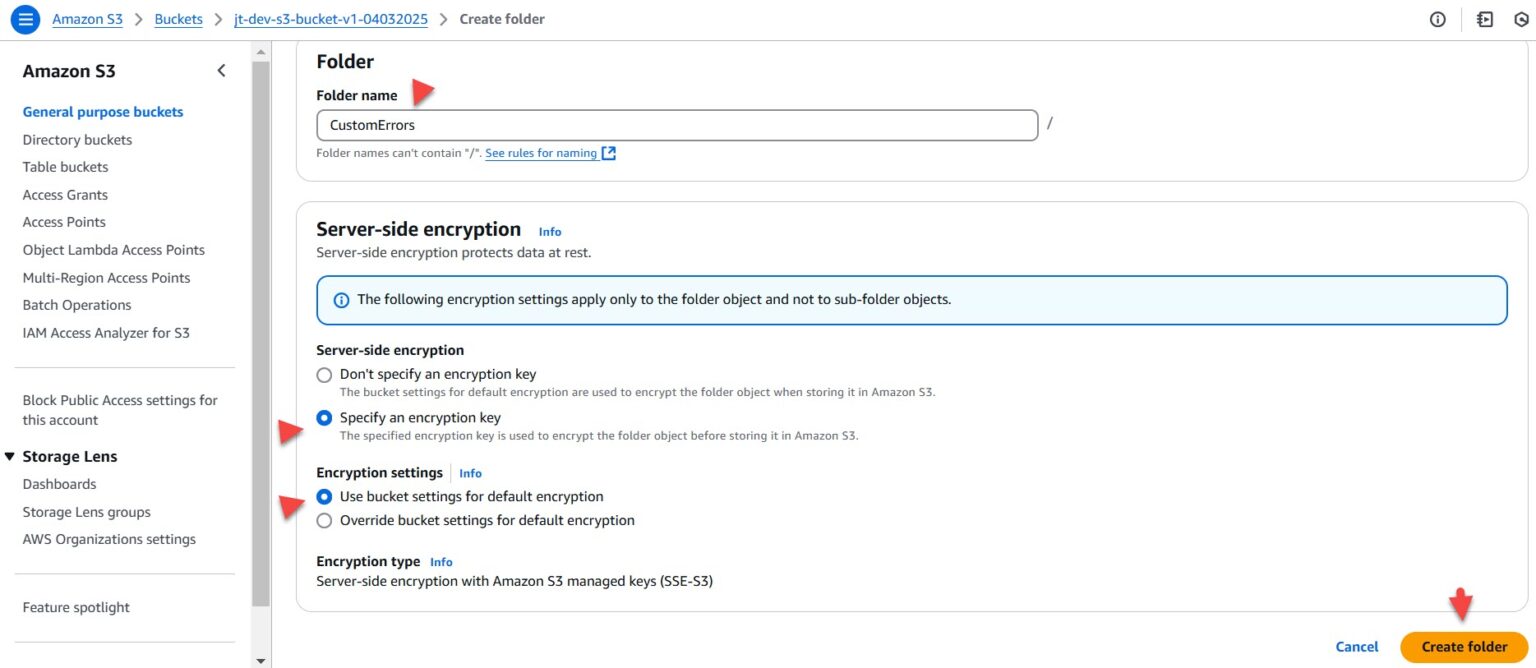The image size is (1536, 668).
Task: Open Directory buckets in the sidebar
Action: tap(77, 139)
